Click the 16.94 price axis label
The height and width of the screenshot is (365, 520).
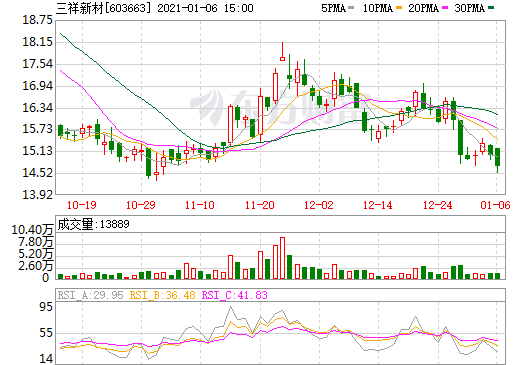[38, 86]
